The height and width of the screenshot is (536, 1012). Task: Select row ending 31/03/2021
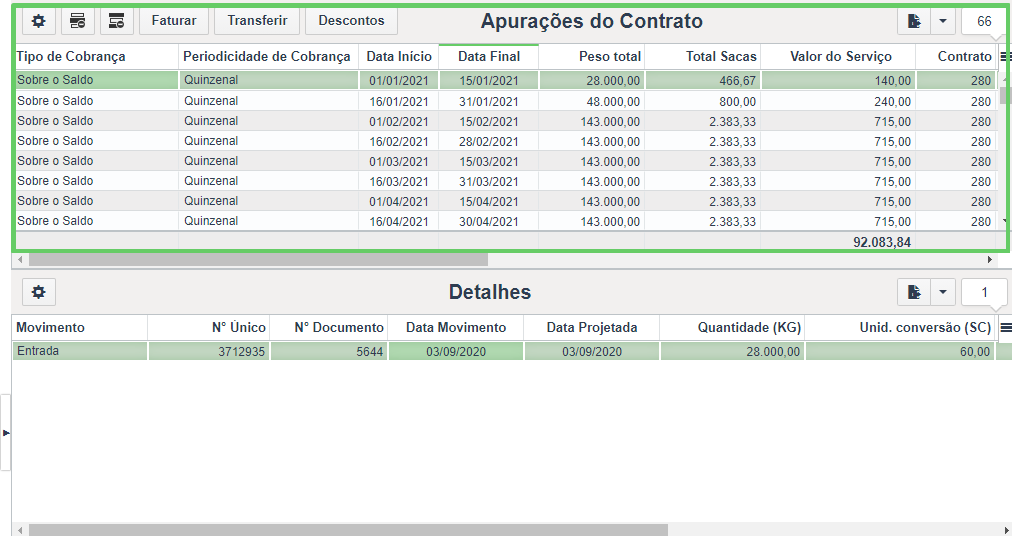pyautogui.click(x=506, y=181)
